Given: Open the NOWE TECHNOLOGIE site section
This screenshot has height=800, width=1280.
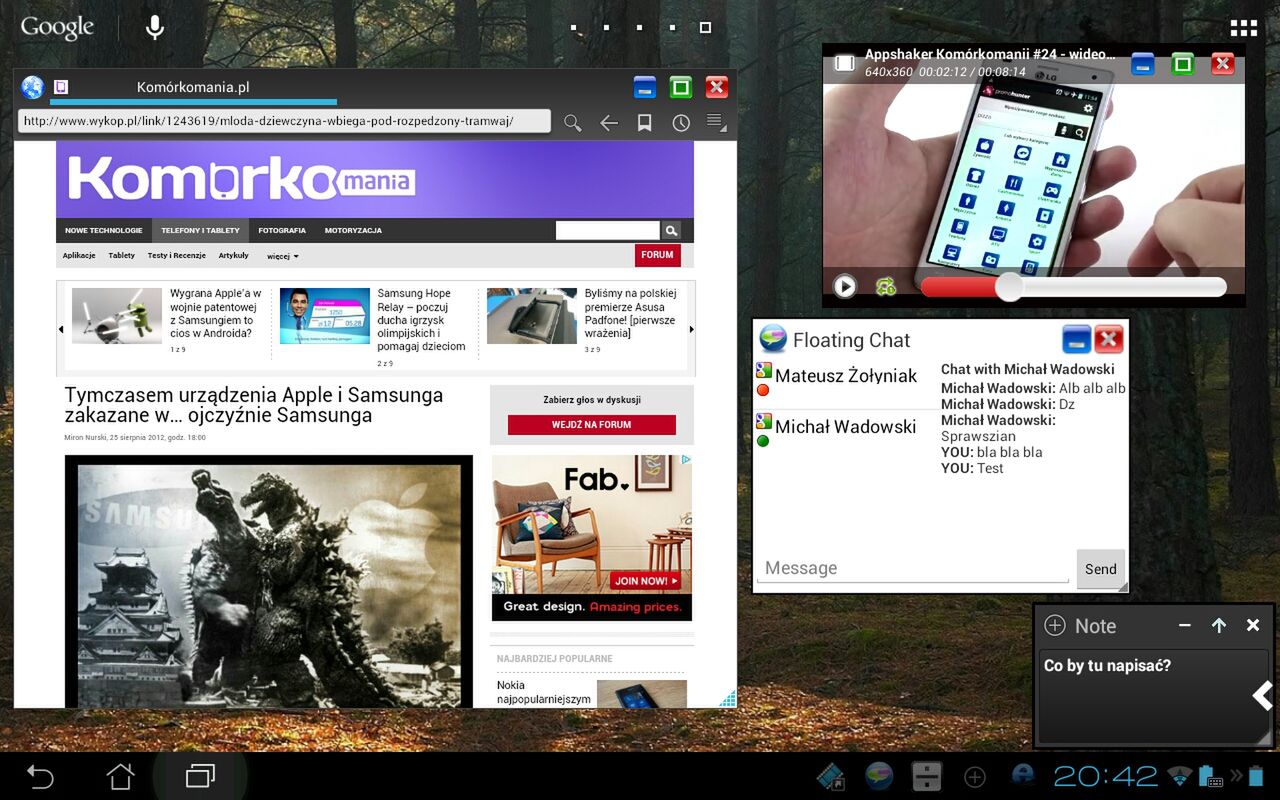Looking at the screenshot, I should pyautogui.click(x=104, y=230).
